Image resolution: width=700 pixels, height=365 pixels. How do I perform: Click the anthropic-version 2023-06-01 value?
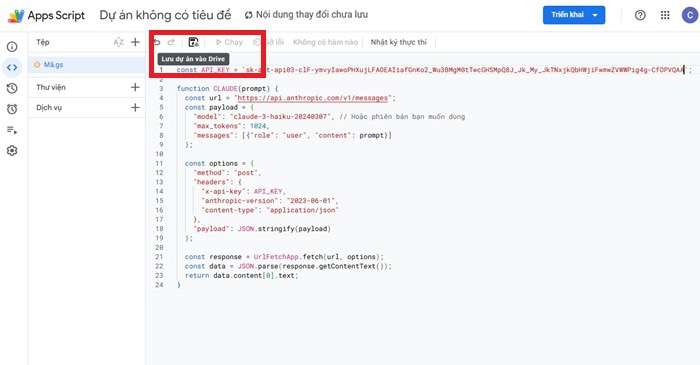(x=312, y=201)
